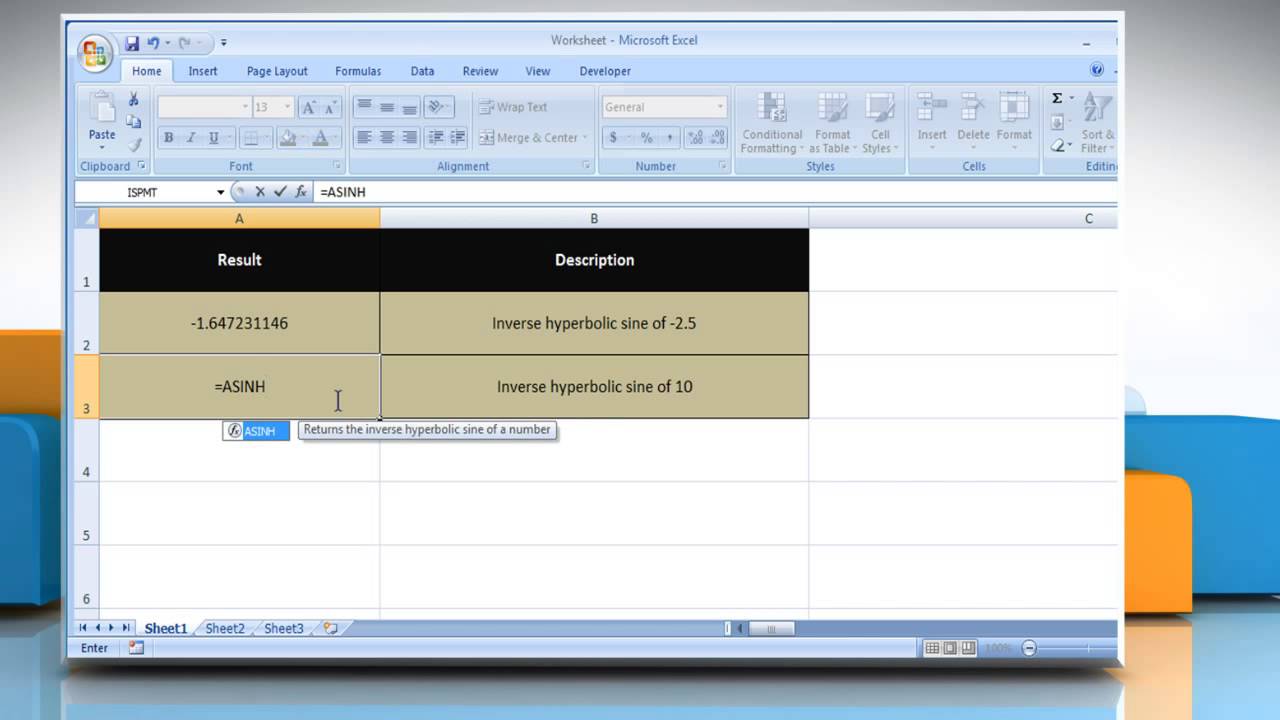Click the Cut scissors icon
Image resolution: width=1280 pixels, height=720 pixels.
(x=133, y=100)
